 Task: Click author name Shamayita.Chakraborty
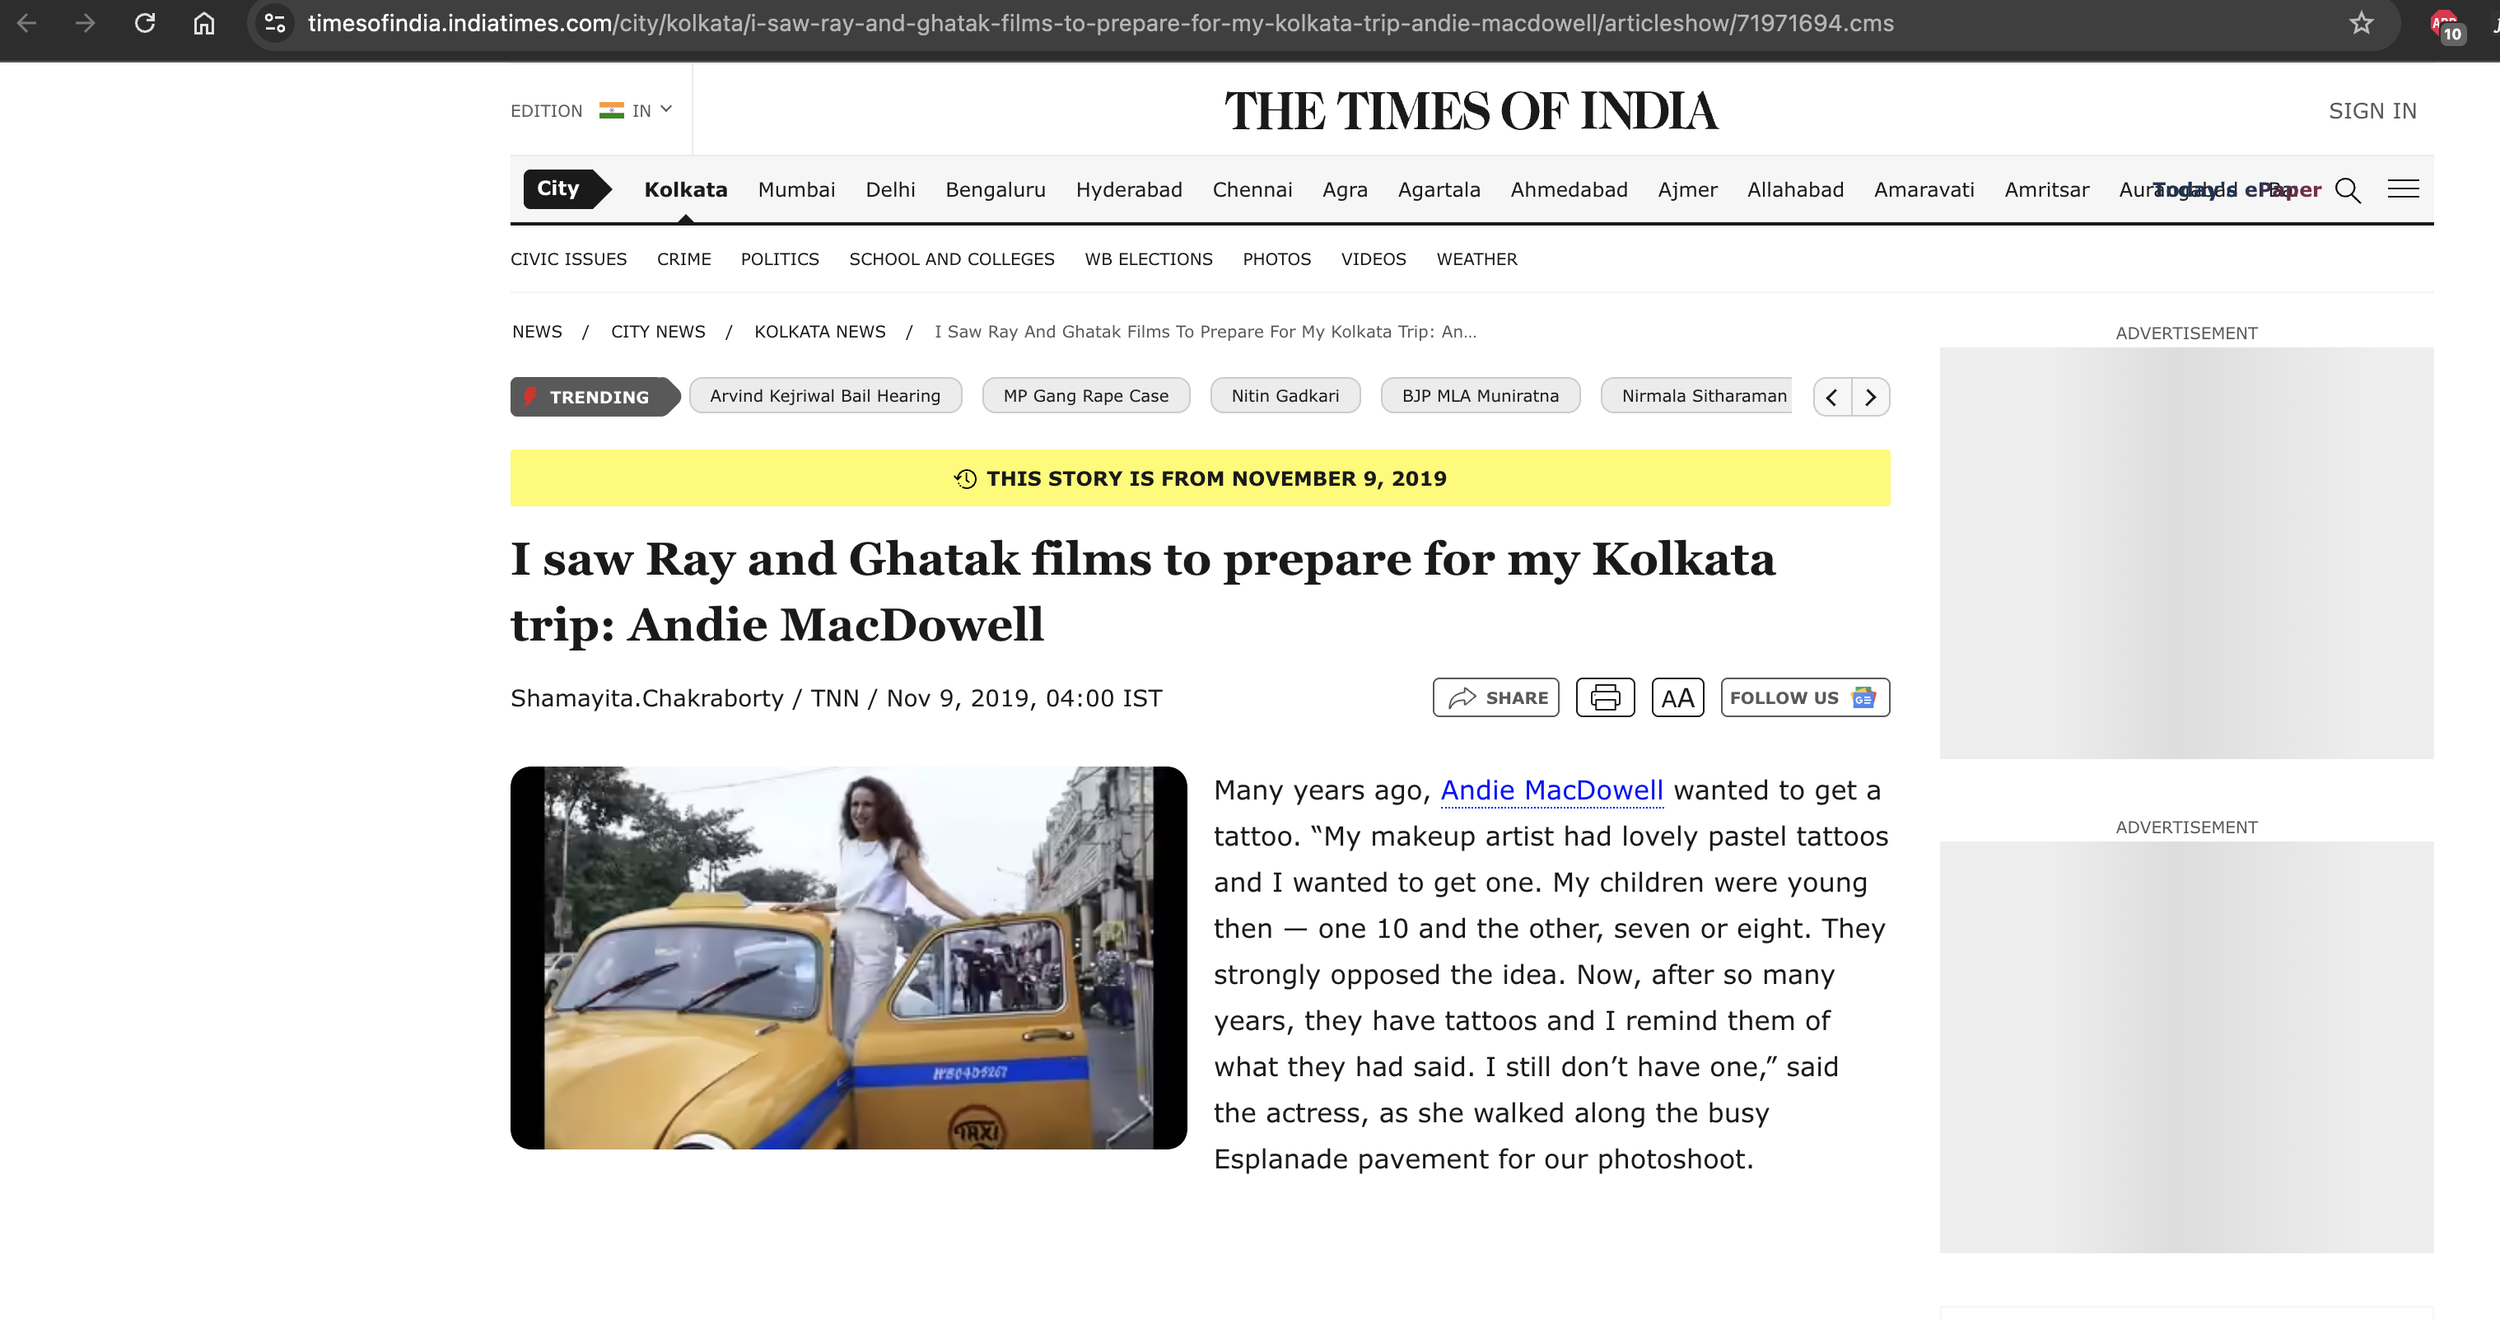coord(647,698)
